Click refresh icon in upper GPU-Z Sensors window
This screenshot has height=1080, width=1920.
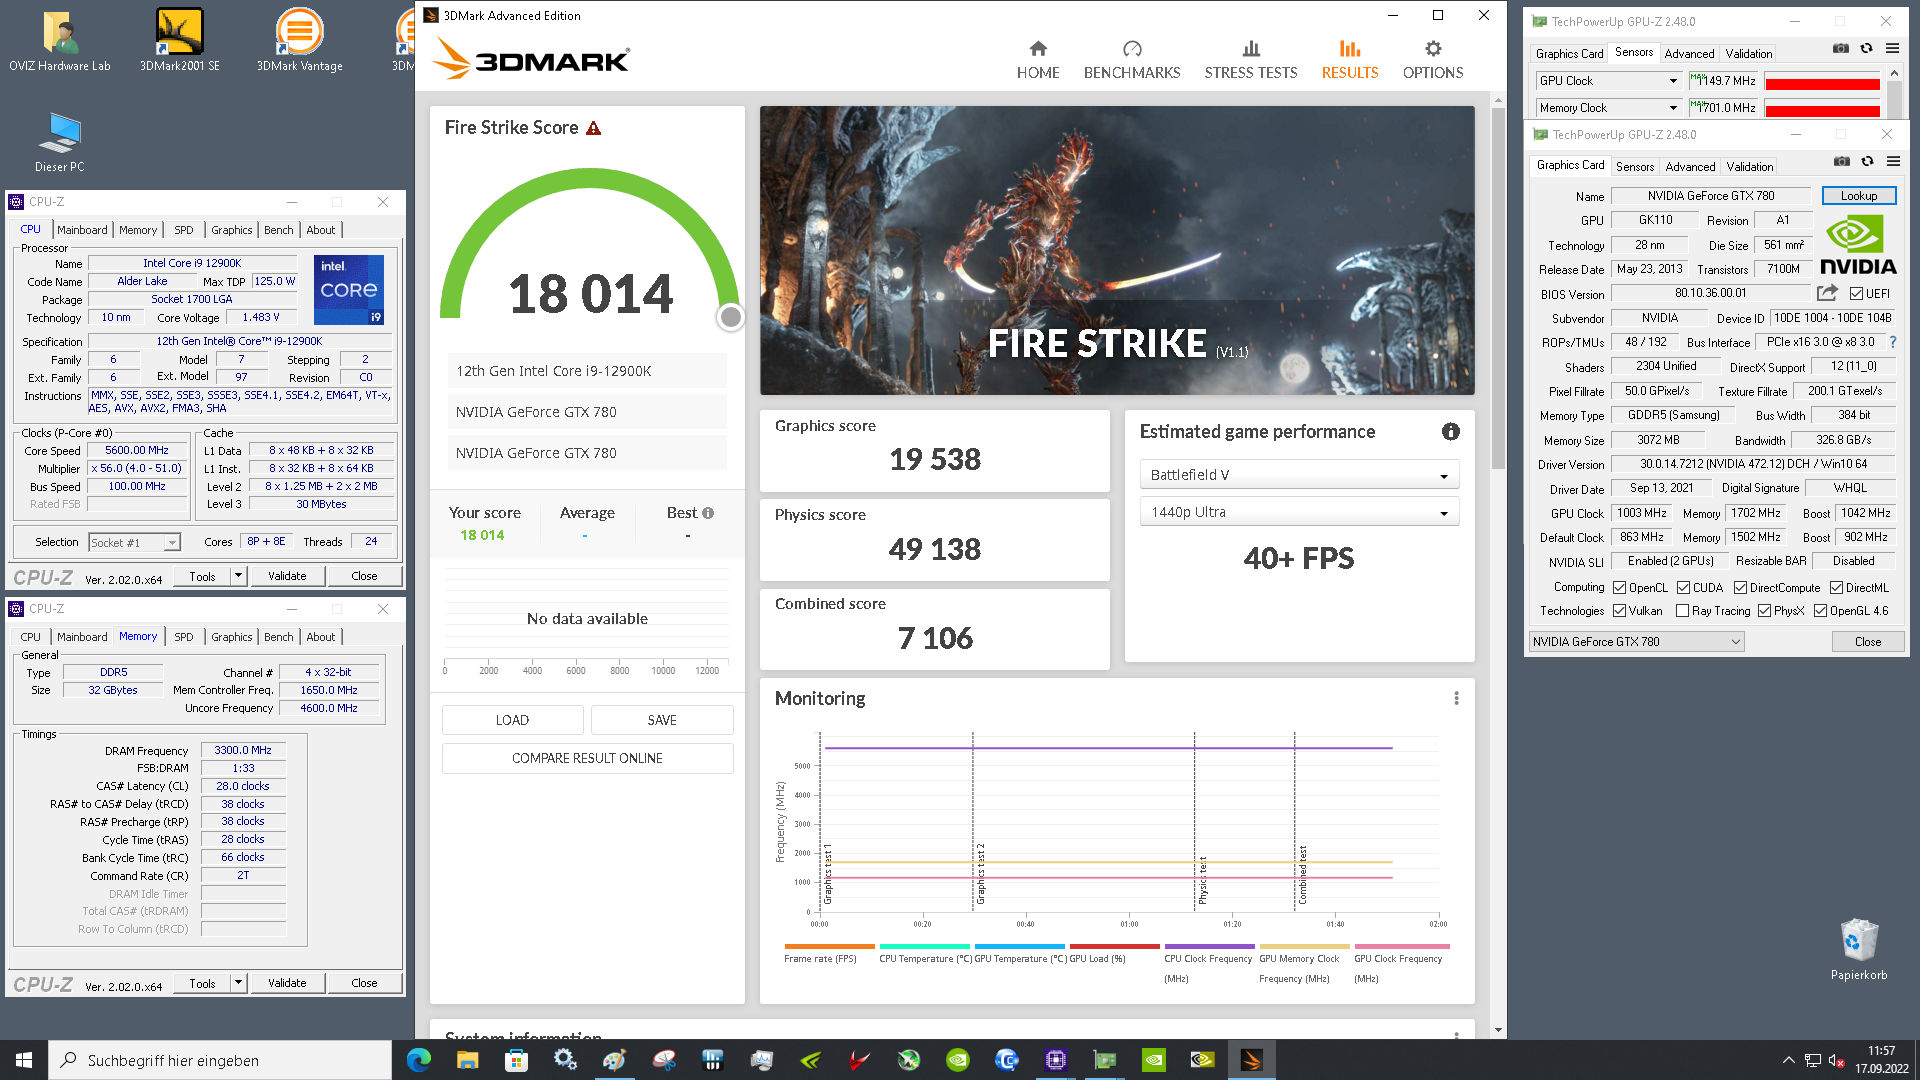1866,49
